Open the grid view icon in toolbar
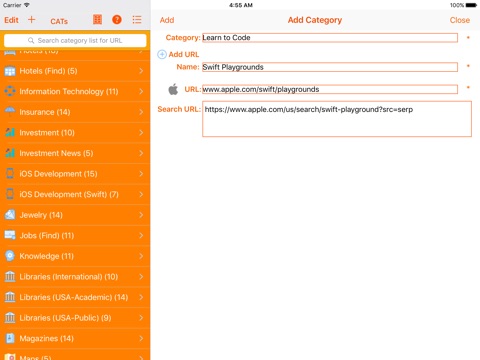 pyautogui.click(x=97, y=20)
